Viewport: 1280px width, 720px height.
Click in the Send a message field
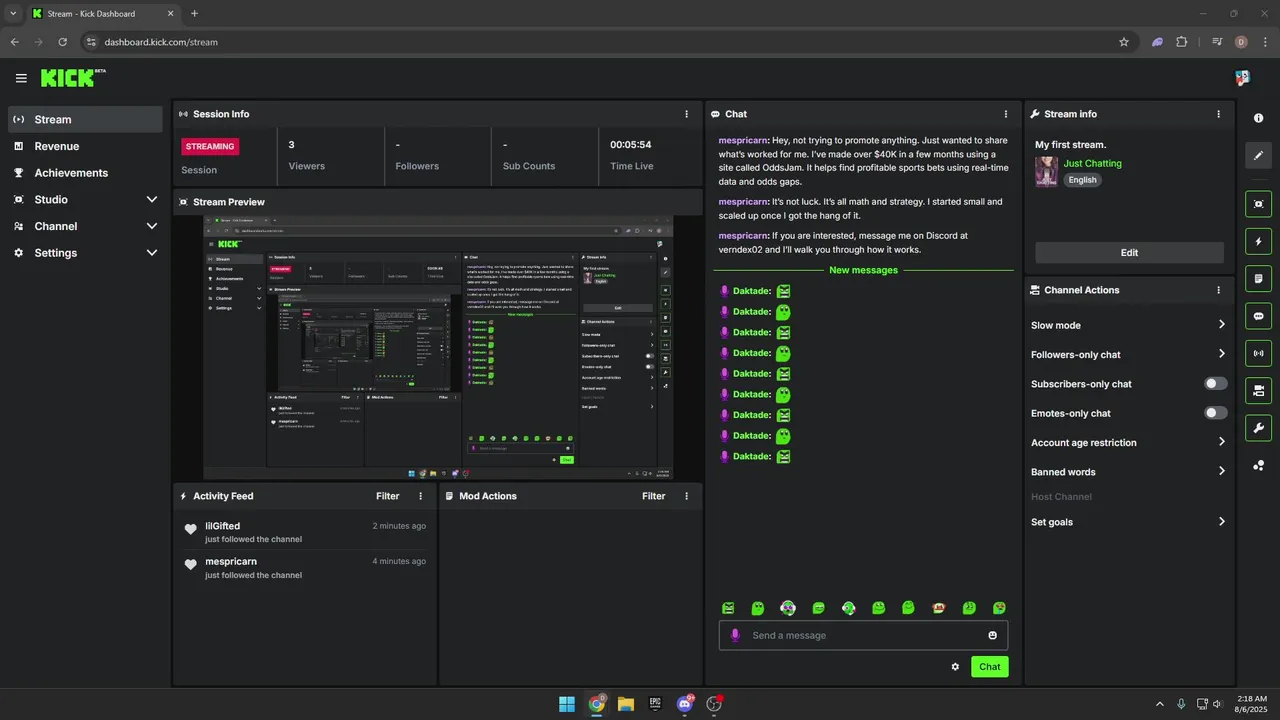pos(863,635)
